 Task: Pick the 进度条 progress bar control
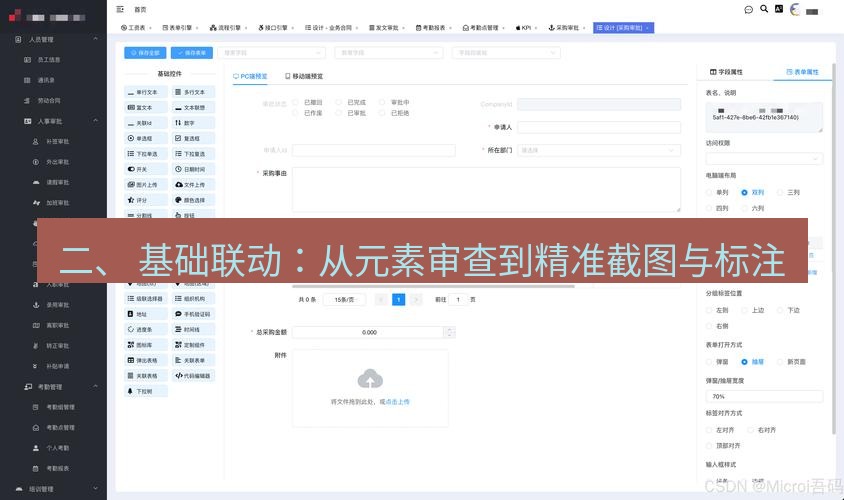point(145,329)
